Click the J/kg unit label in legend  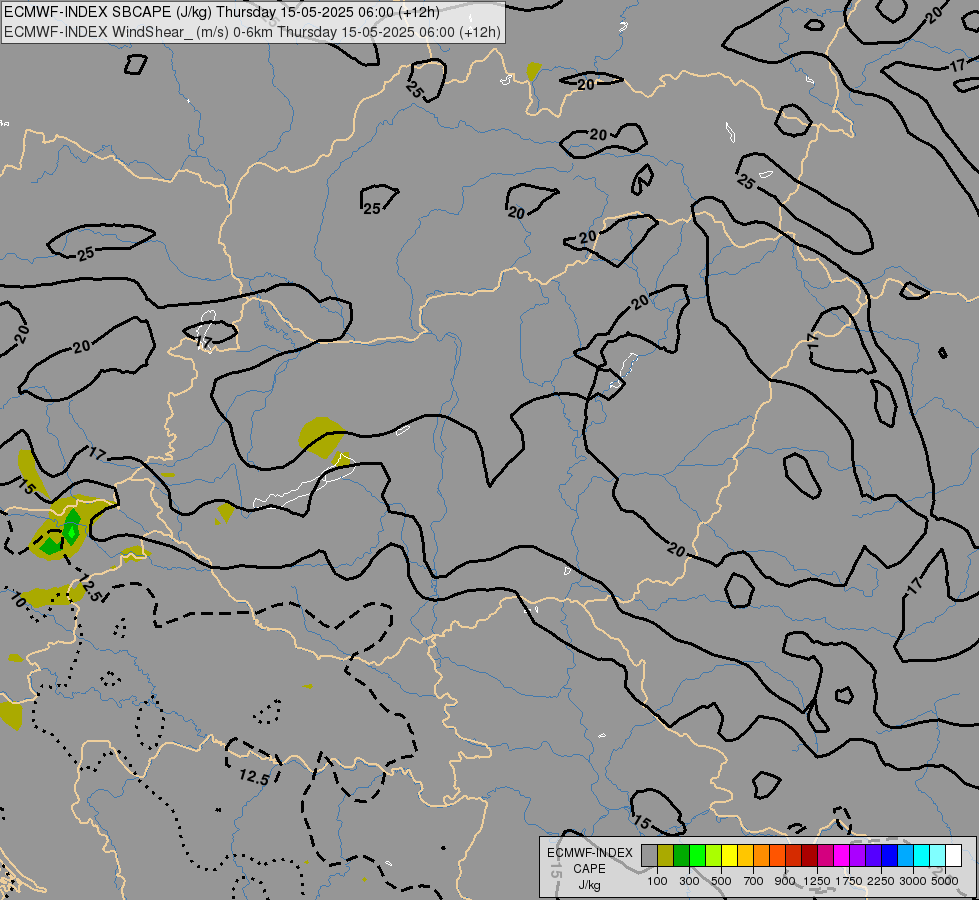[x=589, y=885]
